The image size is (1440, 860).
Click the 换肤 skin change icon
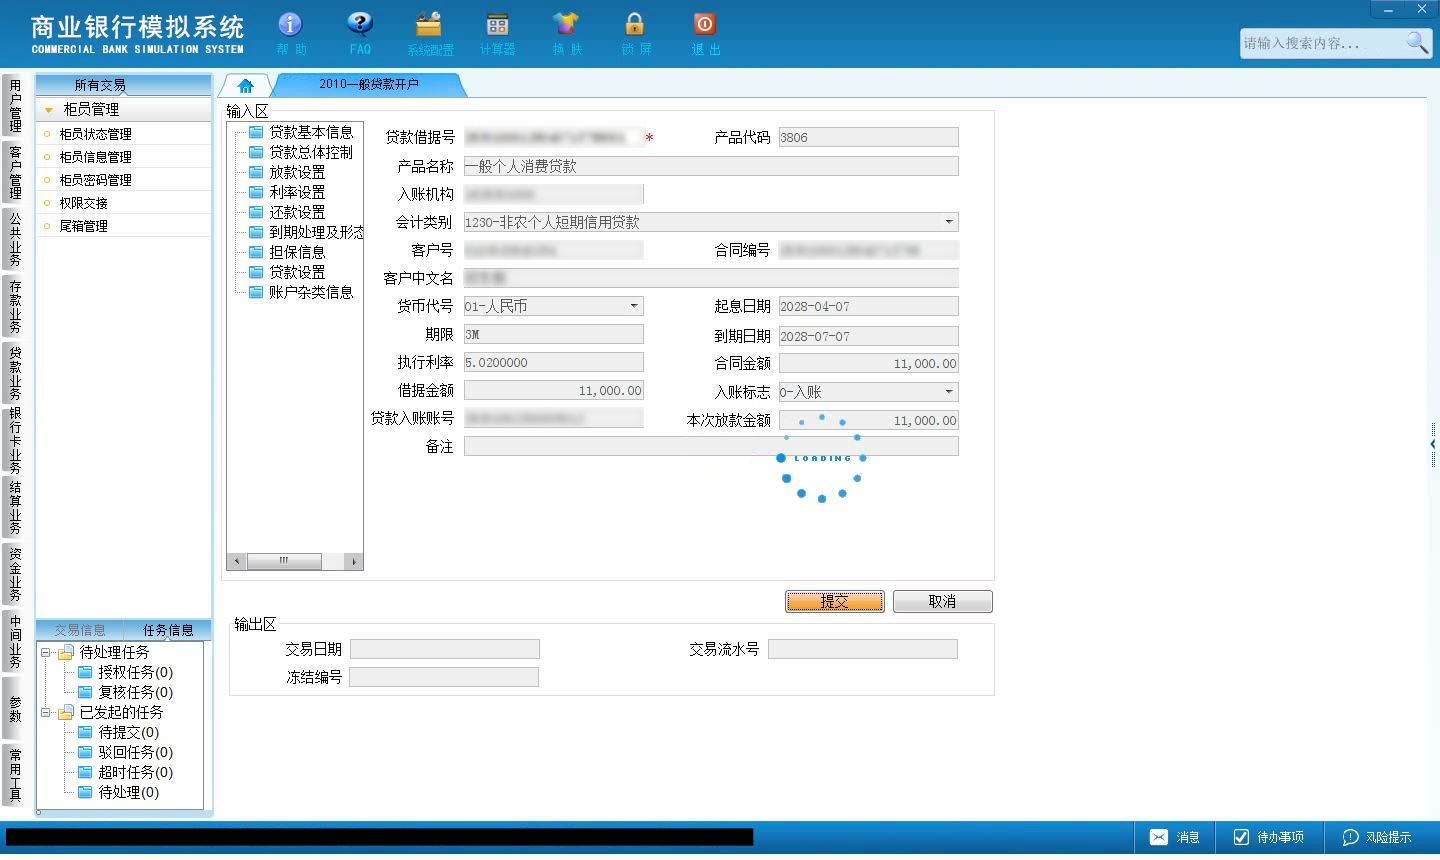pyautogui.click(x=566, y=33)
